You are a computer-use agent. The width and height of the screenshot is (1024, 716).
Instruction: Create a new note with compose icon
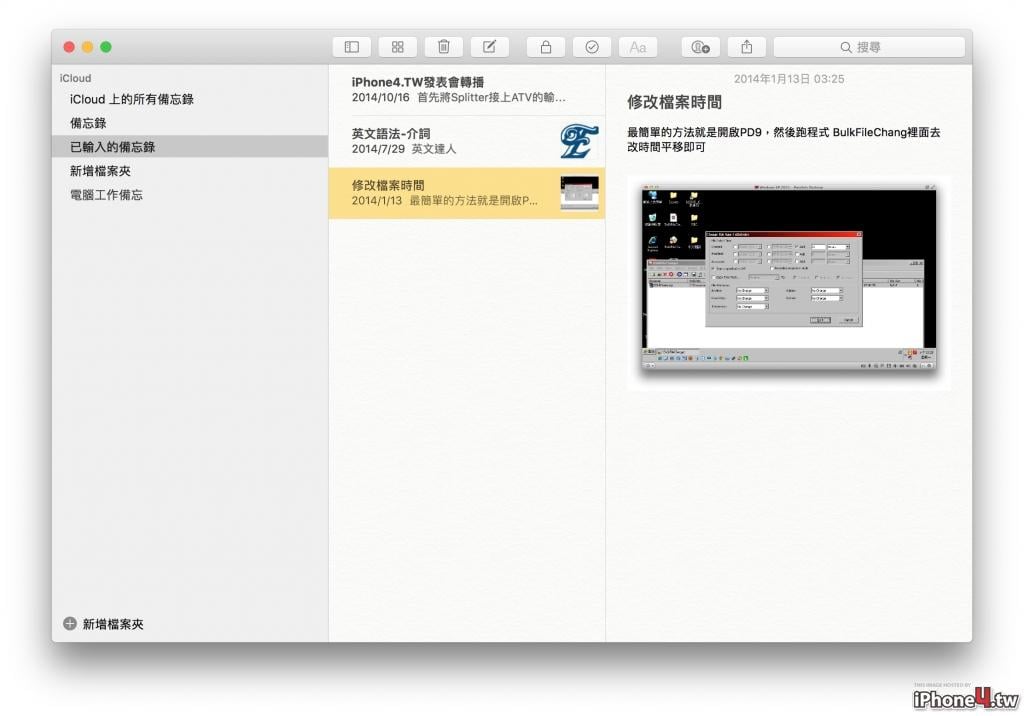pyautogui.click(x=489, y=47)
